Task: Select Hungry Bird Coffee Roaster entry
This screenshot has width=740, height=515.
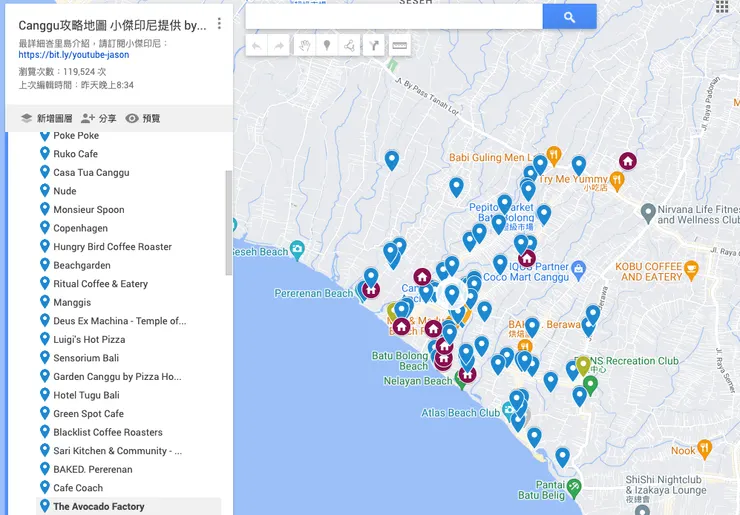Action: click(x=112, y=246)
